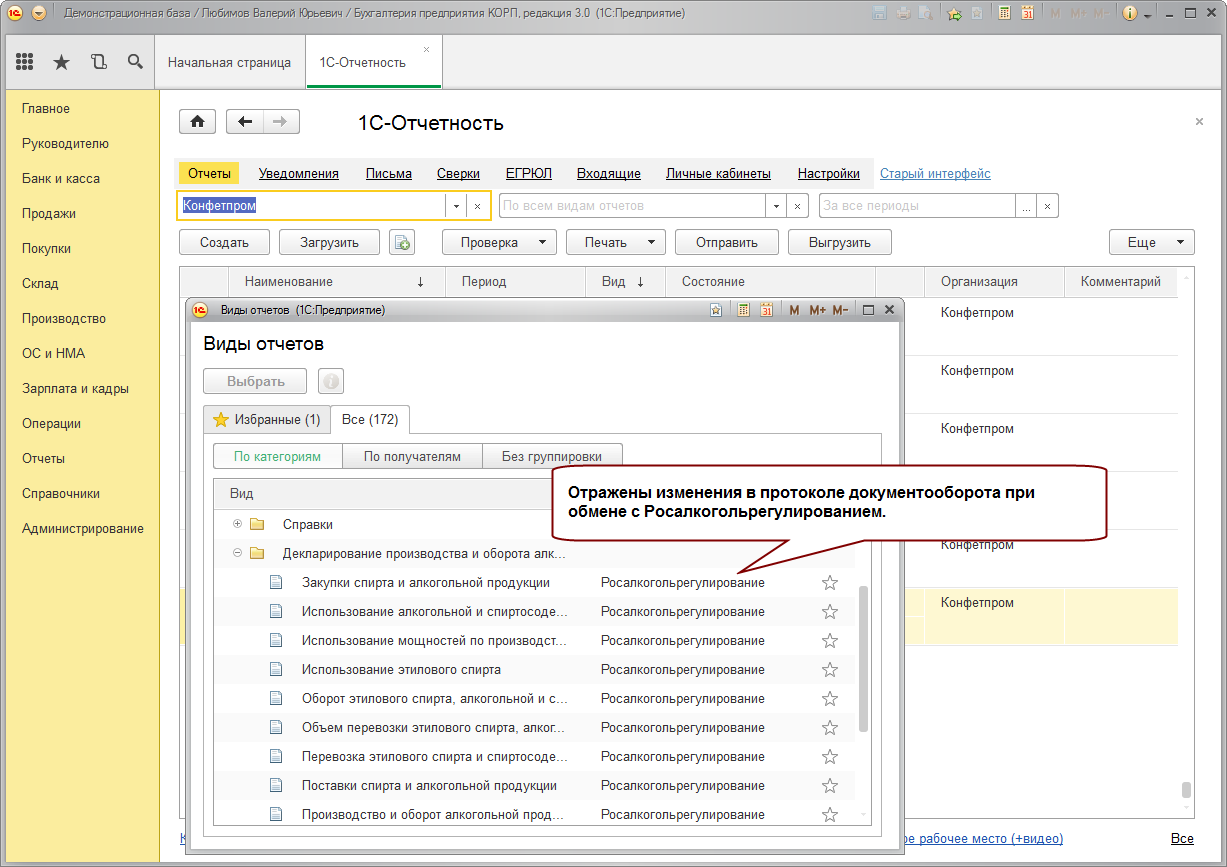
Task: Click the Отправить button
Action: [726, 242]
